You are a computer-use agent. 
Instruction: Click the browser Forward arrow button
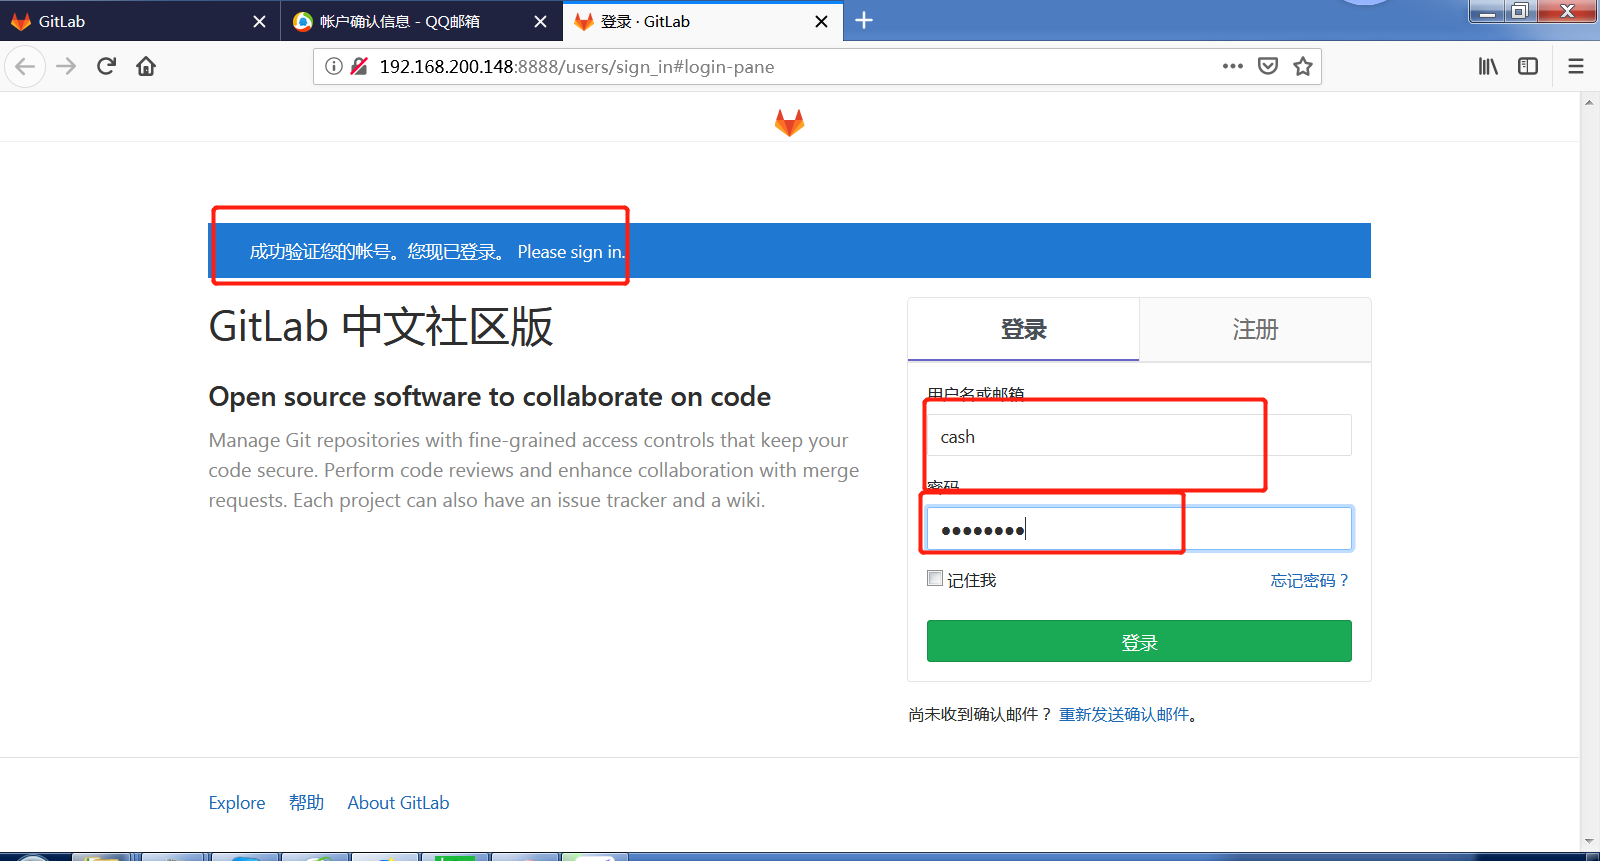coord(66,67)
